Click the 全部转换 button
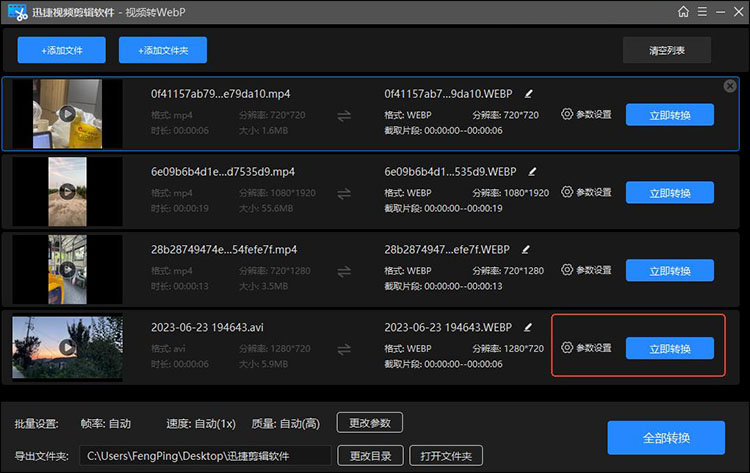750x473 pixels. coord(666,438)
